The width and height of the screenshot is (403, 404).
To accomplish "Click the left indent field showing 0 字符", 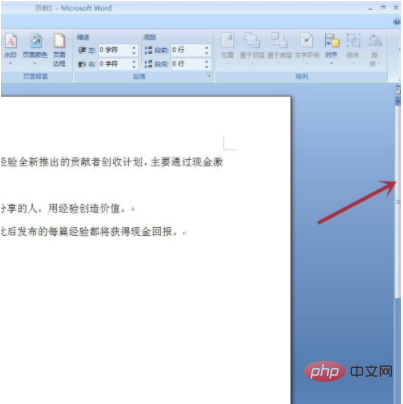I will [115, 50].
